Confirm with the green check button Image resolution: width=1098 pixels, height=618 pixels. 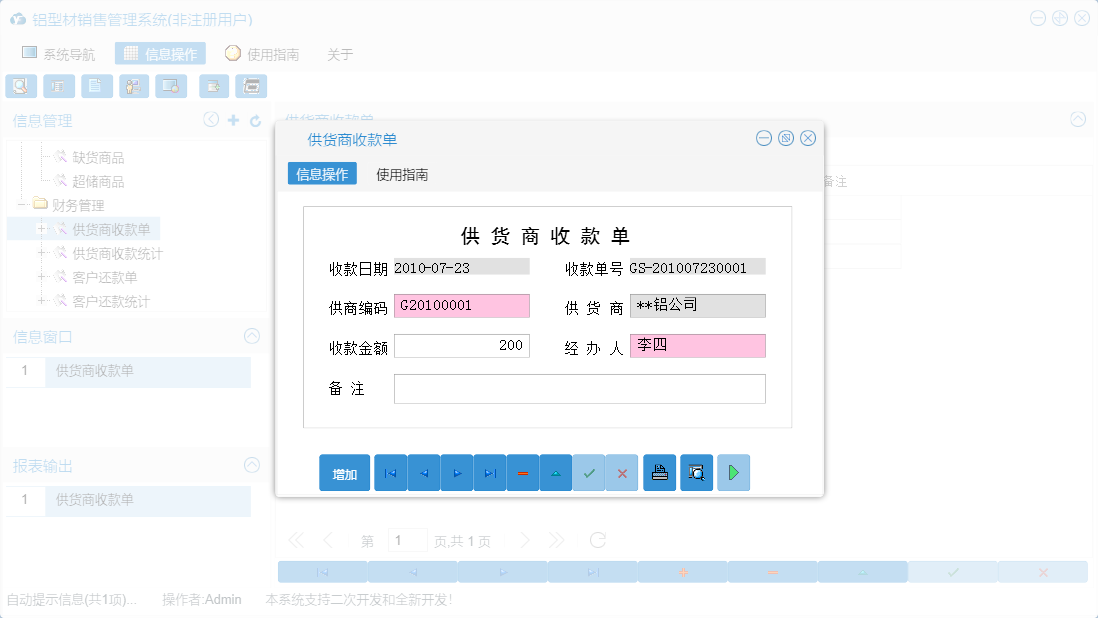[589, 472]
